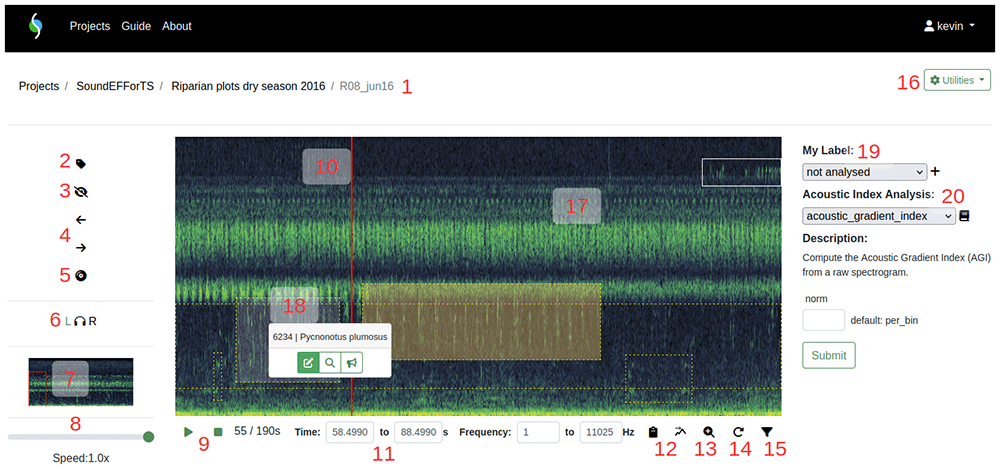Add a new label with plus icon
Viewport: 1000px width, 469px height.
[x=936, y=171]
